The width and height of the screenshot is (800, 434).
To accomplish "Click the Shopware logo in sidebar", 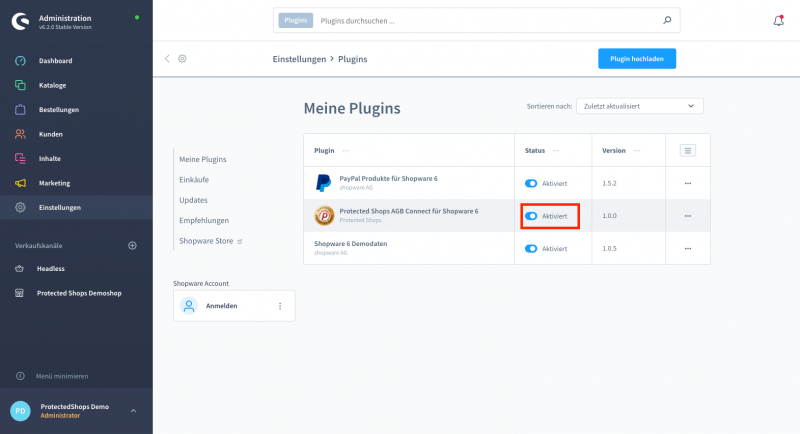I will (x=20, y=21).
